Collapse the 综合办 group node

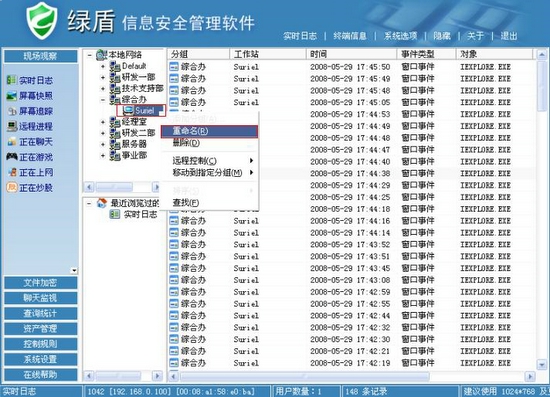coord(103,100)
